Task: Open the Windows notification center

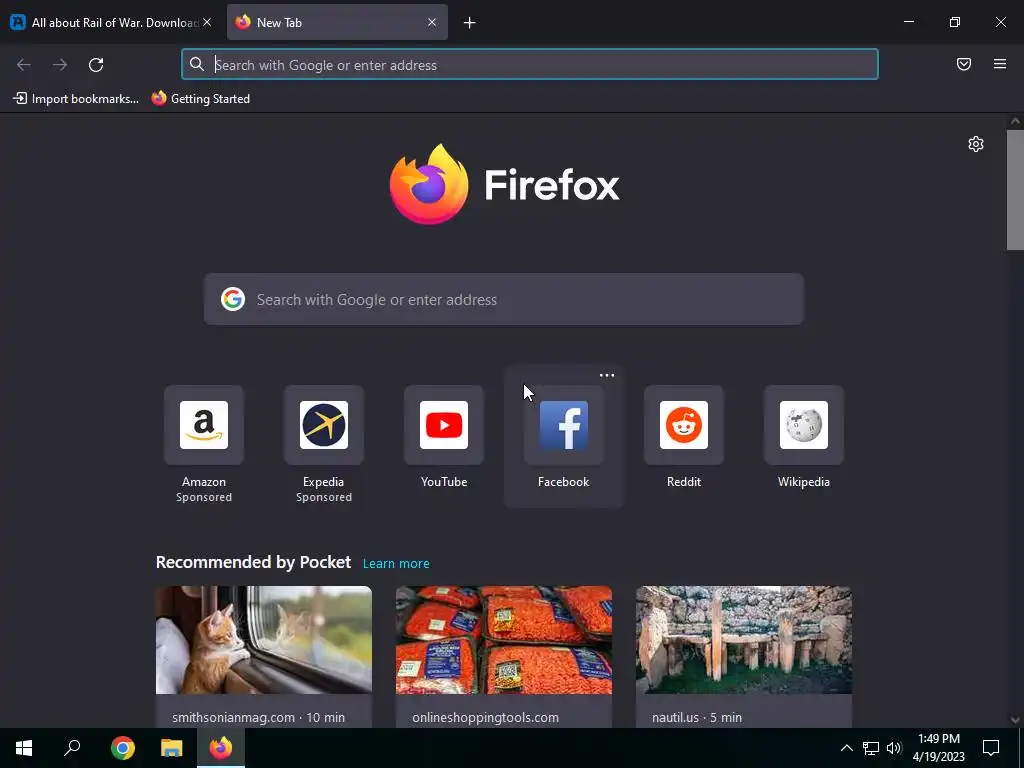Action: (x=991, y=748)
